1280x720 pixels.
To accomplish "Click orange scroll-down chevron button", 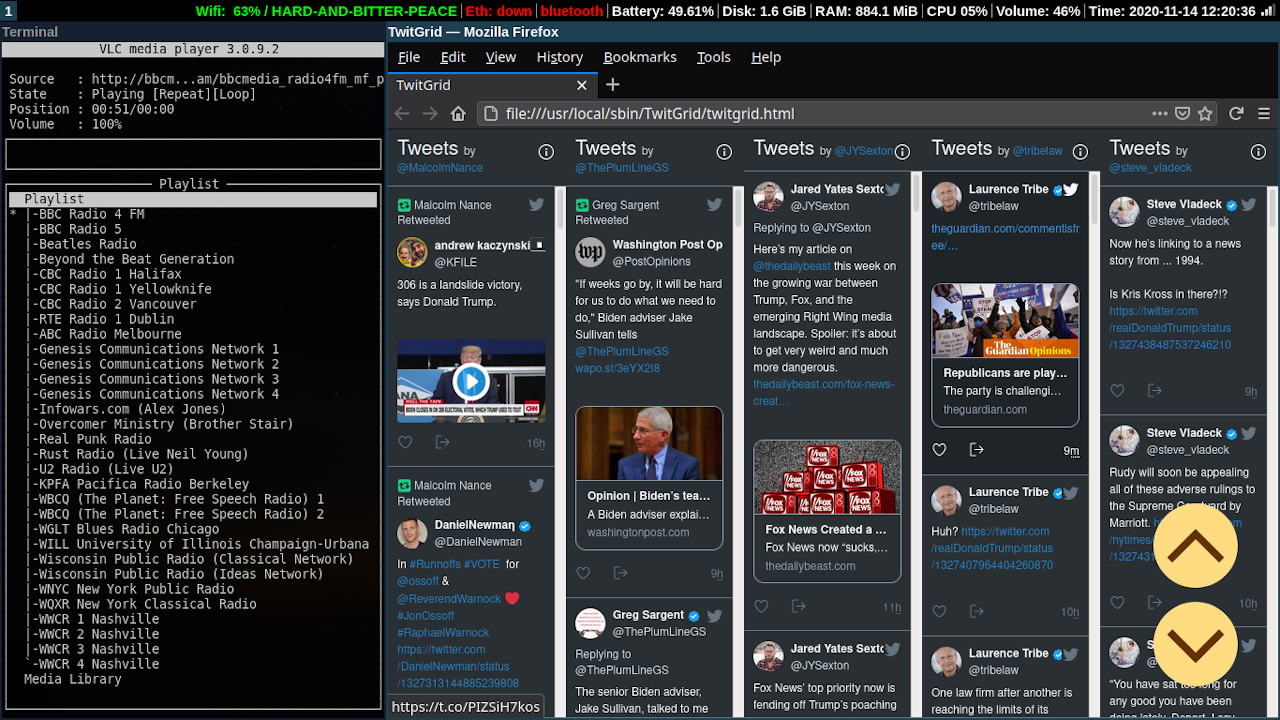I will click(1196, 644).
